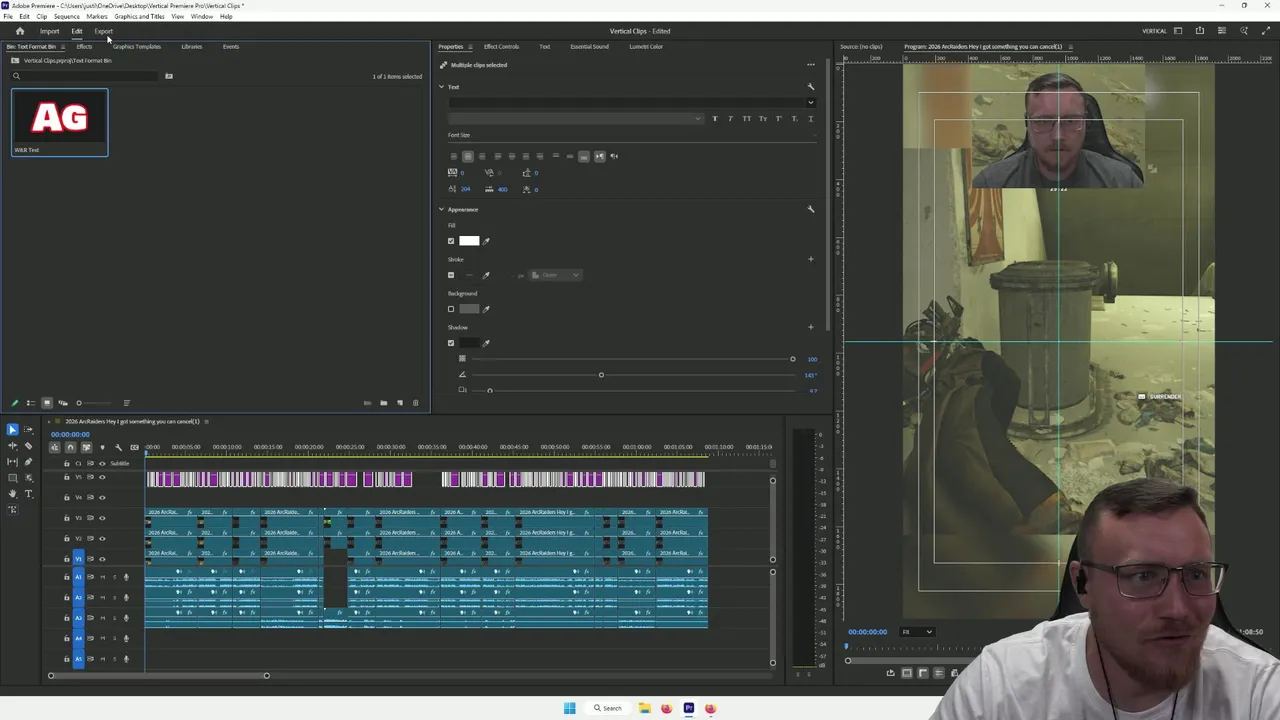This screenshot has height=720, width=1280.
Task: Toggle V5 track output eye
Action: (x=102, y=477)
